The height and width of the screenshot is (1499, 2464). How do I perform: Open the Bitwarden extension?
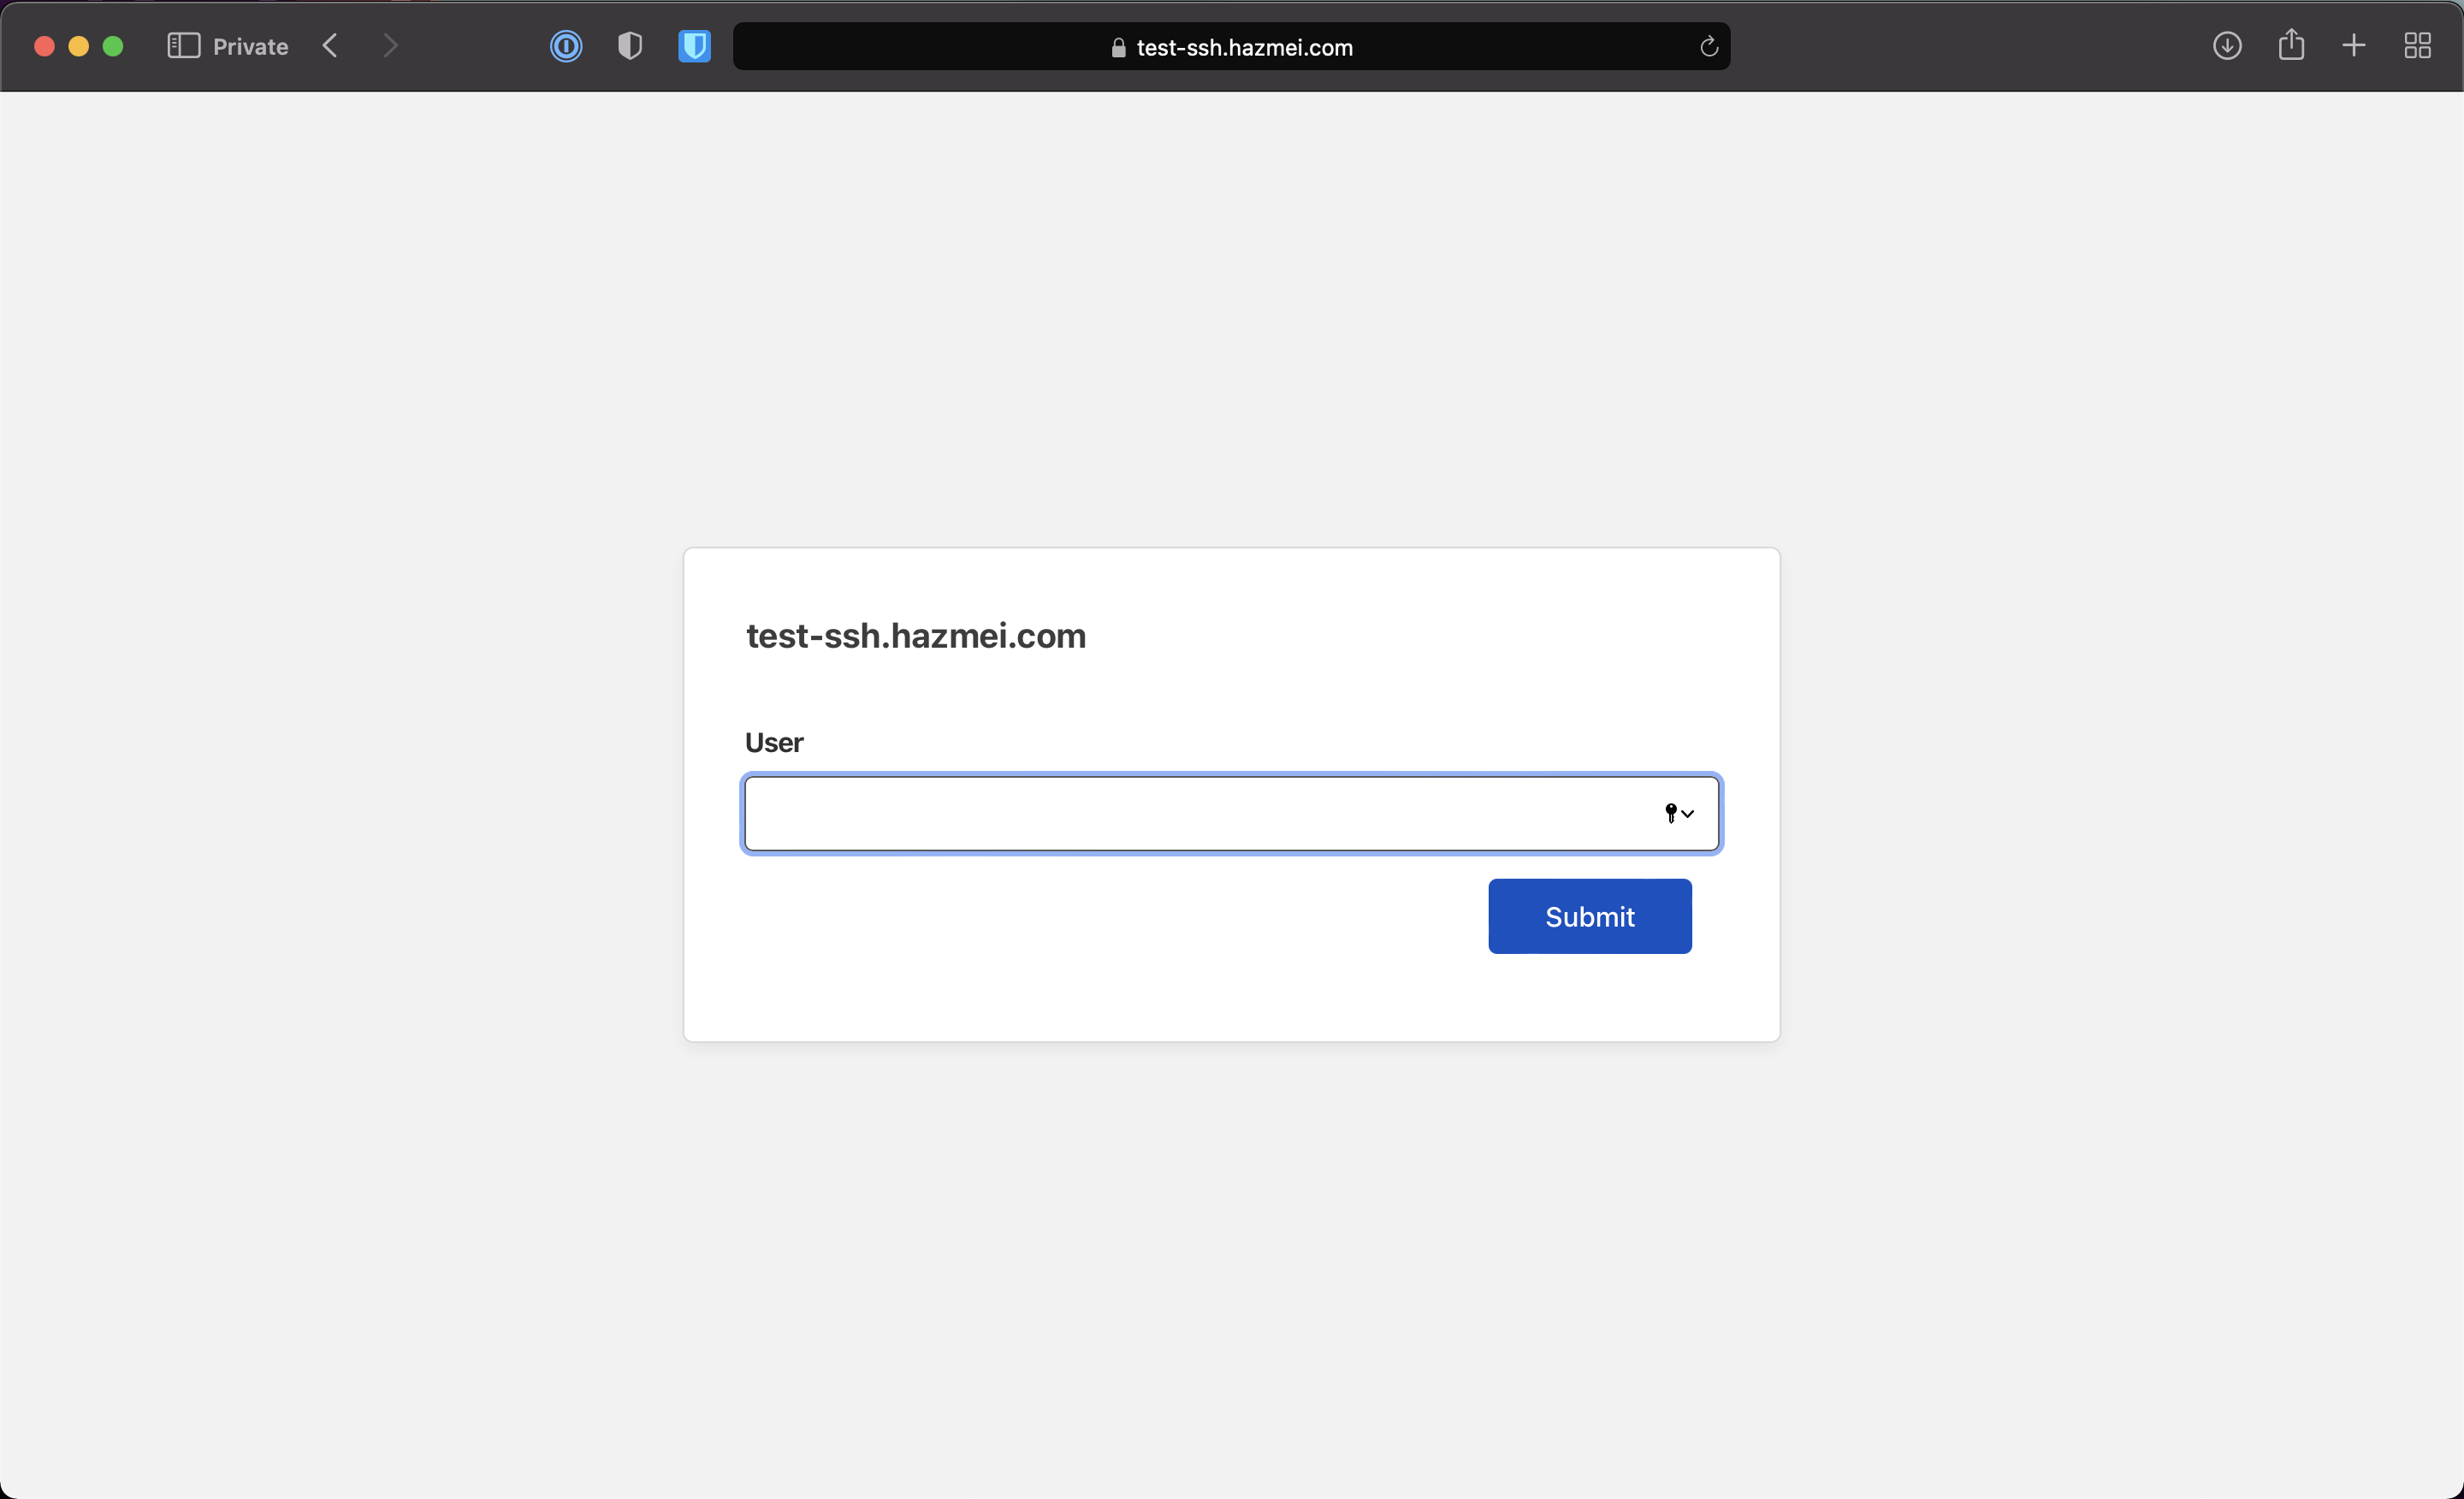click(694, 46)
